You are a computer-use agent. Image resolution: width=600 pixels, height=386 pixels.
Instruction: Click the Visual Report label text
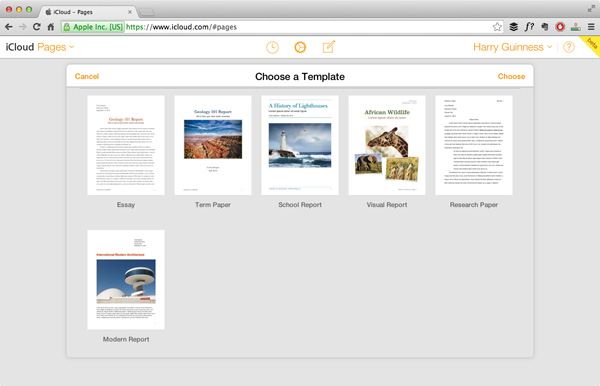tap(387, 205)
